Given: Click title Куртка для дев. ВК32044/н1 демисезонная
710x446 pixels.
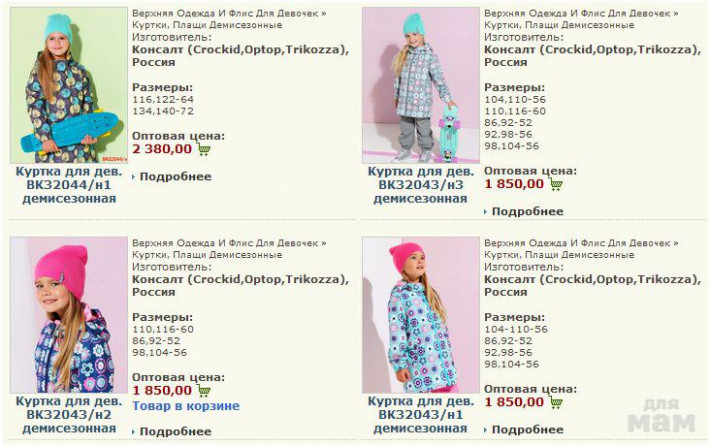Looking at the screenshot, I should pos(69,185).
